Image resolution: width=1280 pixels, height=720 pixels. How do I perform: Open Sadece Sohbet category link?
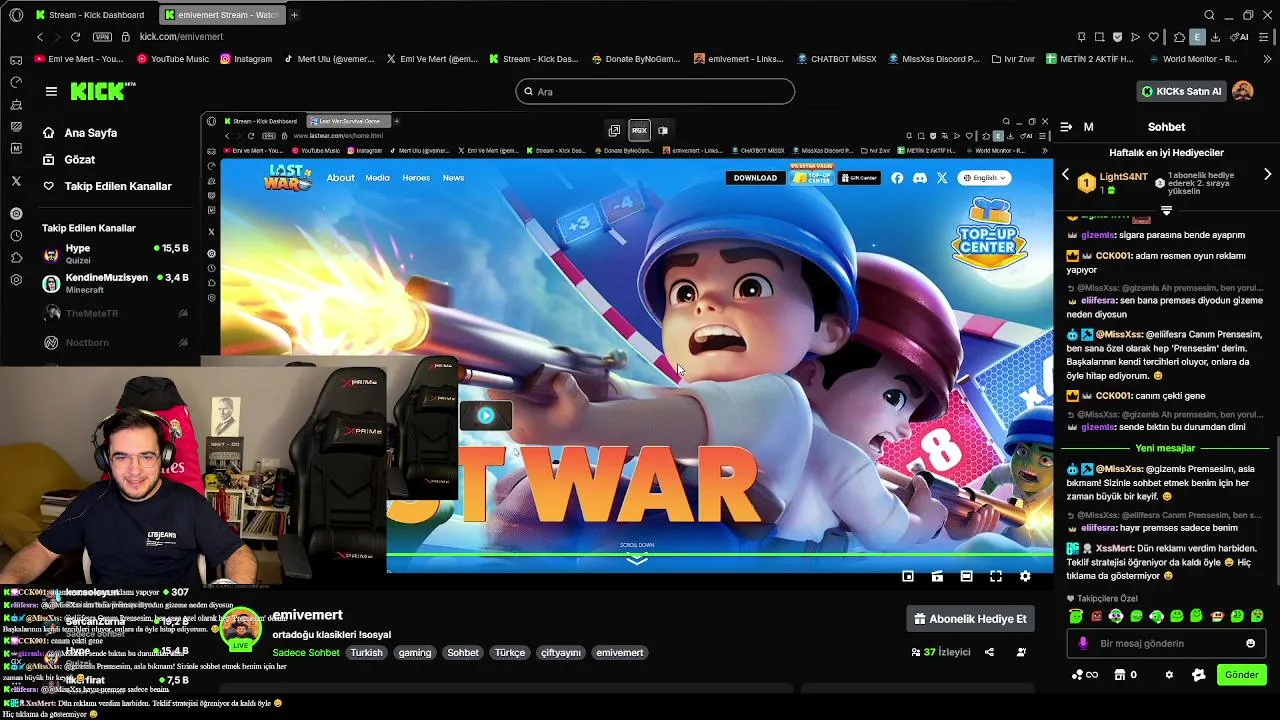pos(306,653)
